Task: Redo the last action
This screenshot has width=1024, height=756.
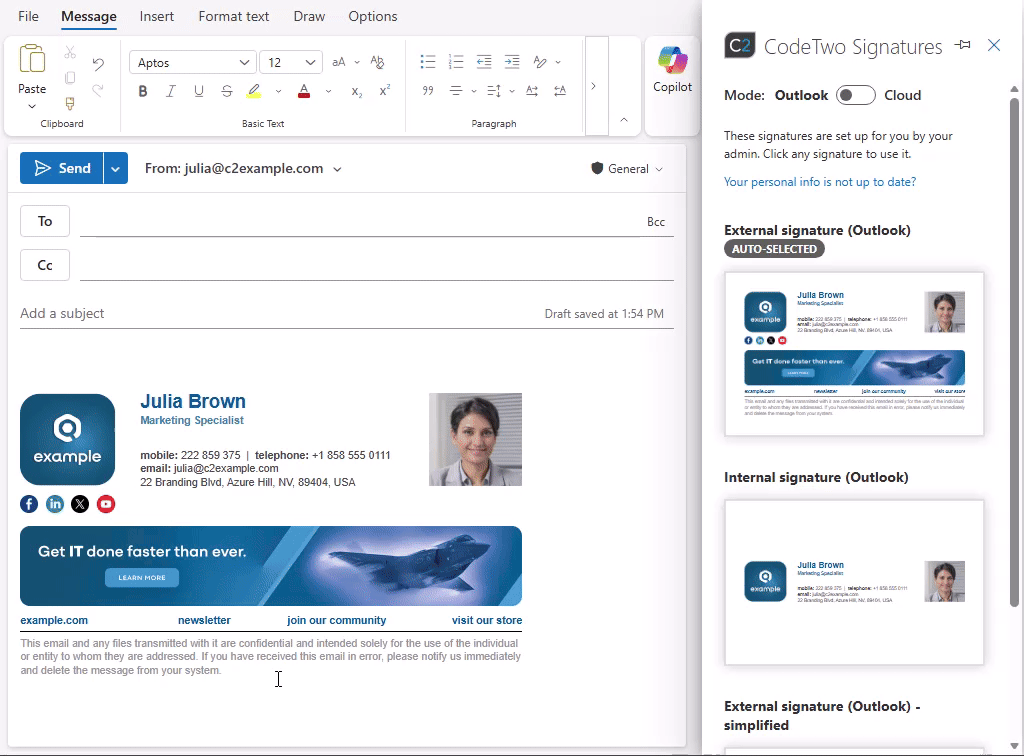Action: (98, 90)
